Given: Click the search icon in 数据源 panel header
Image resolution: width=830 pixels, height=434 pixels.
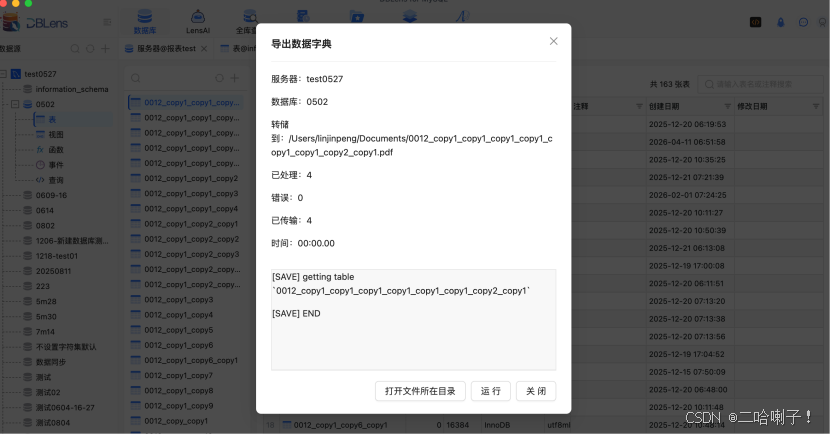Looking at the screenshot, I should [75, 49].
